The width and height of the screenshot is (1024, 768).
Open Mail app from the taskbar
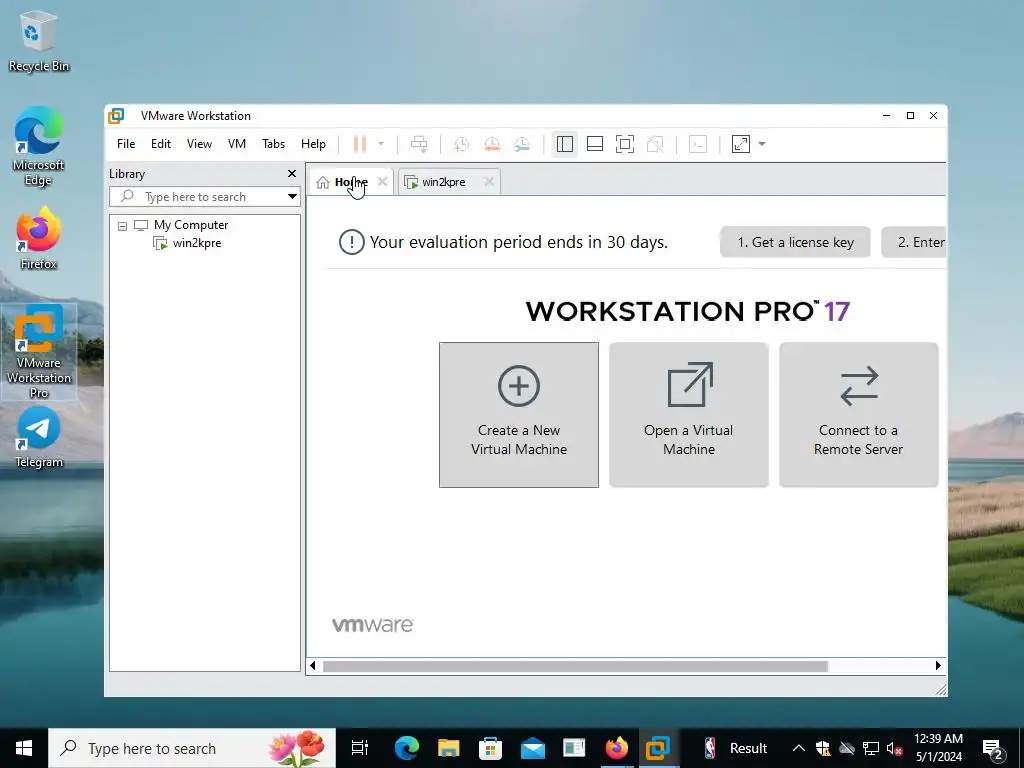pos(533,748)
